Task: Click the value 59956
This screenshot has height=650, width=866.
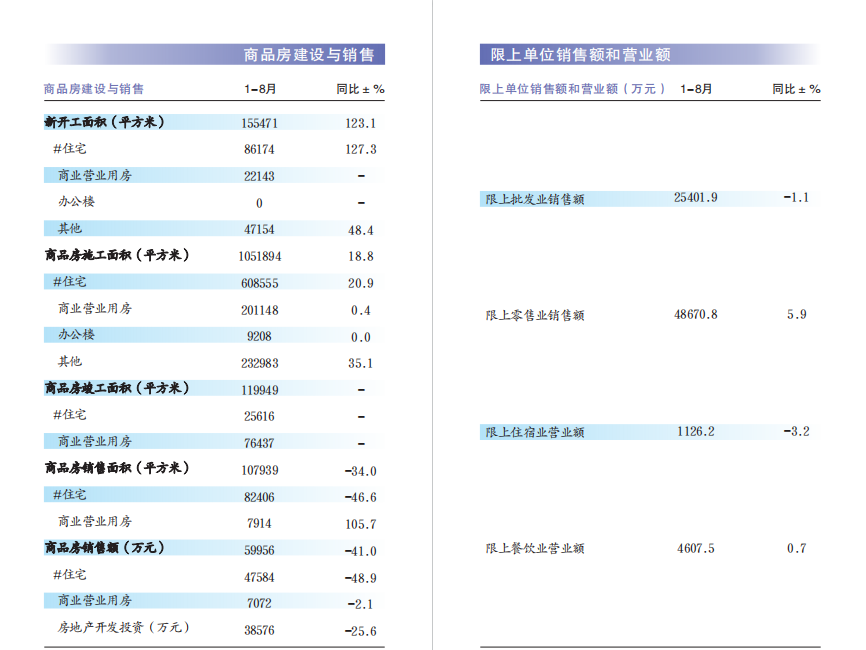Action: 259,550
